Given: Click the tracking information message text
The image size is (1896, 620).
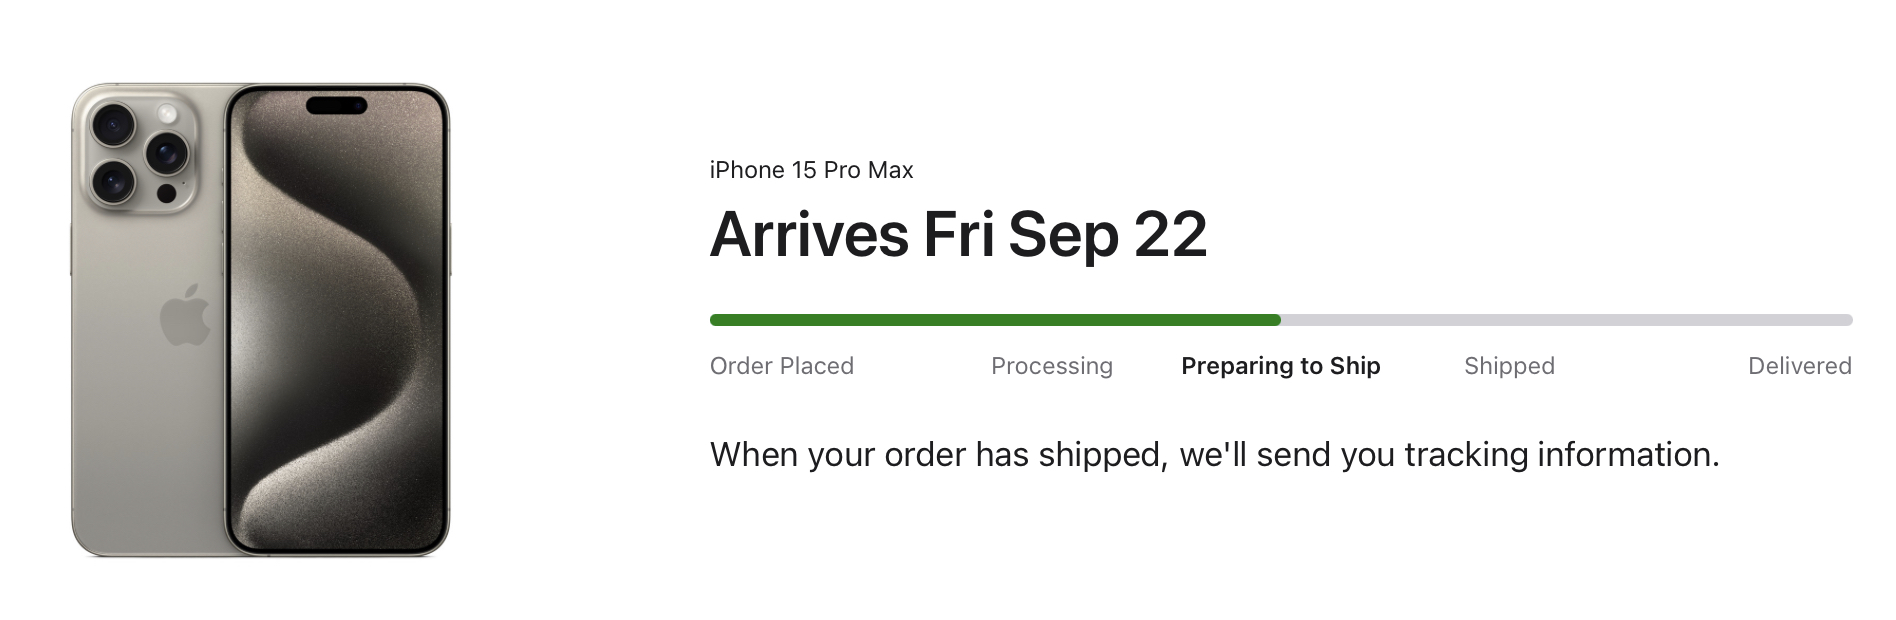Looking at the screenshot, I should tap(1214, 455).
